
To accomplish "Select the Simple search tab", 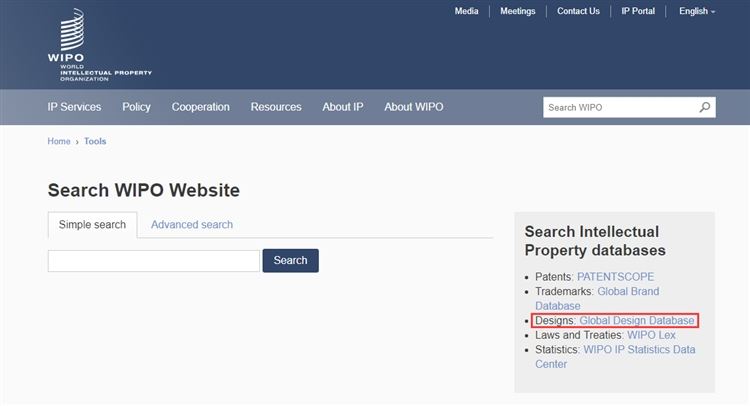I will [x=92, y=225].
